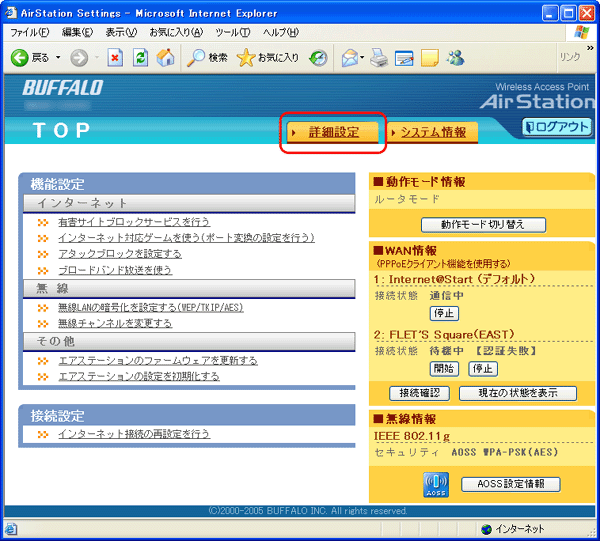Open the 検索 search magnifier button
Screen dimensions: 600x541
(x=207, y=58)
